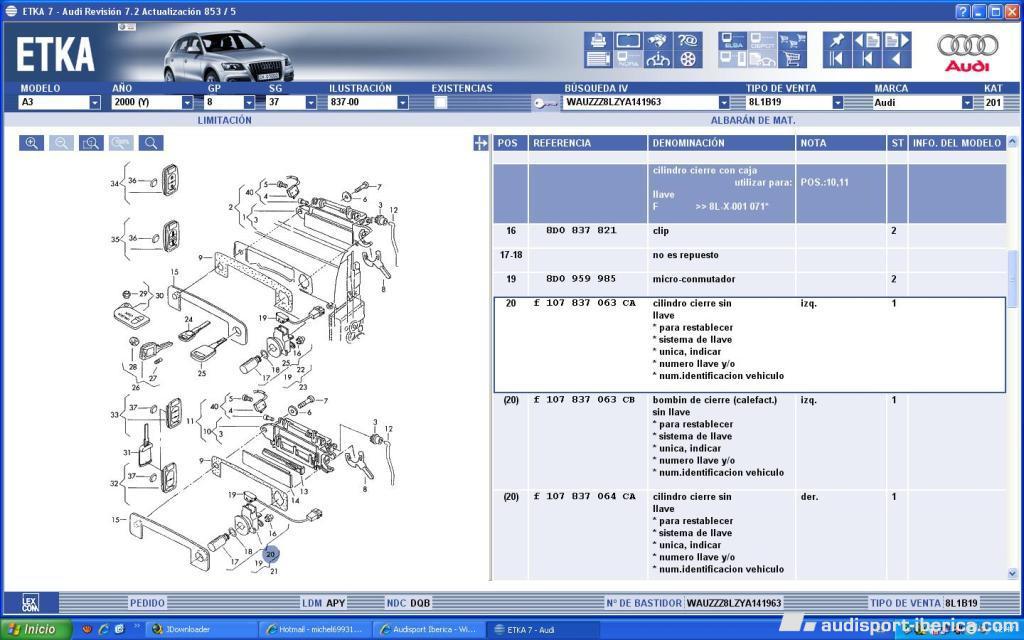Click the parts list scroll down arrow
The width and height of the screenshot is (1024, 640).
(1012, 573)
